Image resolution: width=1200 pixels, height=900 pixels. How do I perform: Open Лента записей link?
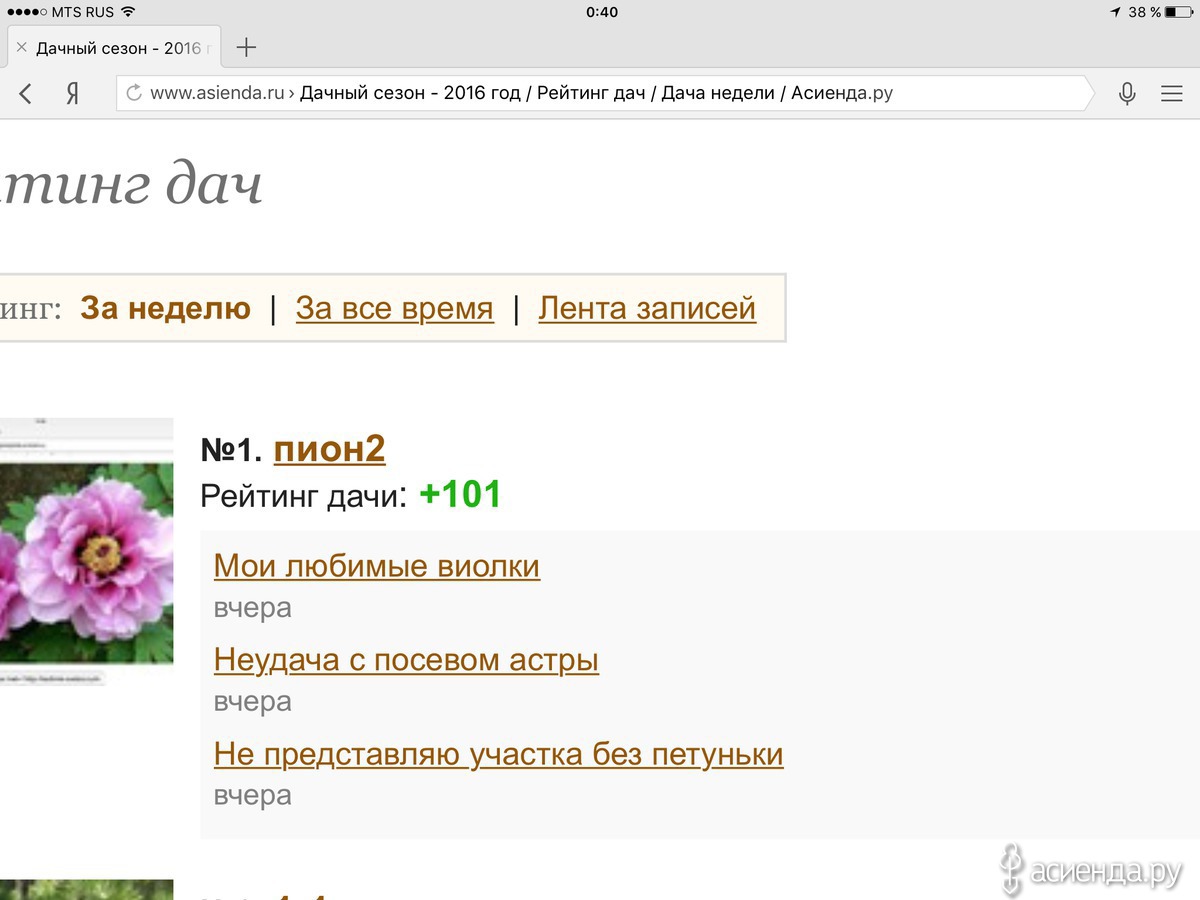click(x=646, y=308)
